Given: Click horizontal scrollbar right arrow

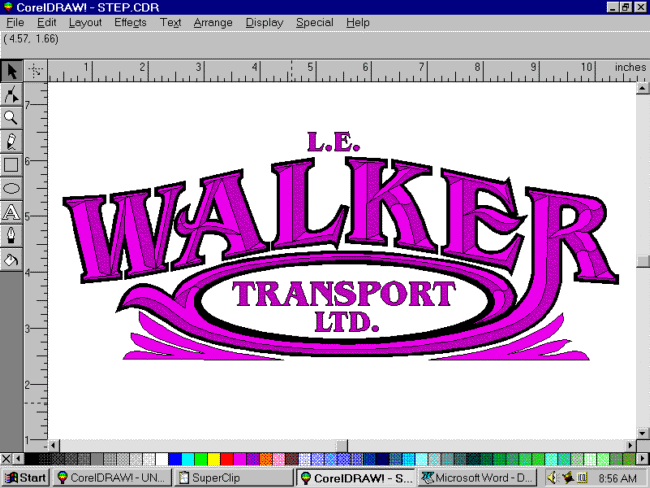Looking at the screenshot, I should (x=631, y=446).
